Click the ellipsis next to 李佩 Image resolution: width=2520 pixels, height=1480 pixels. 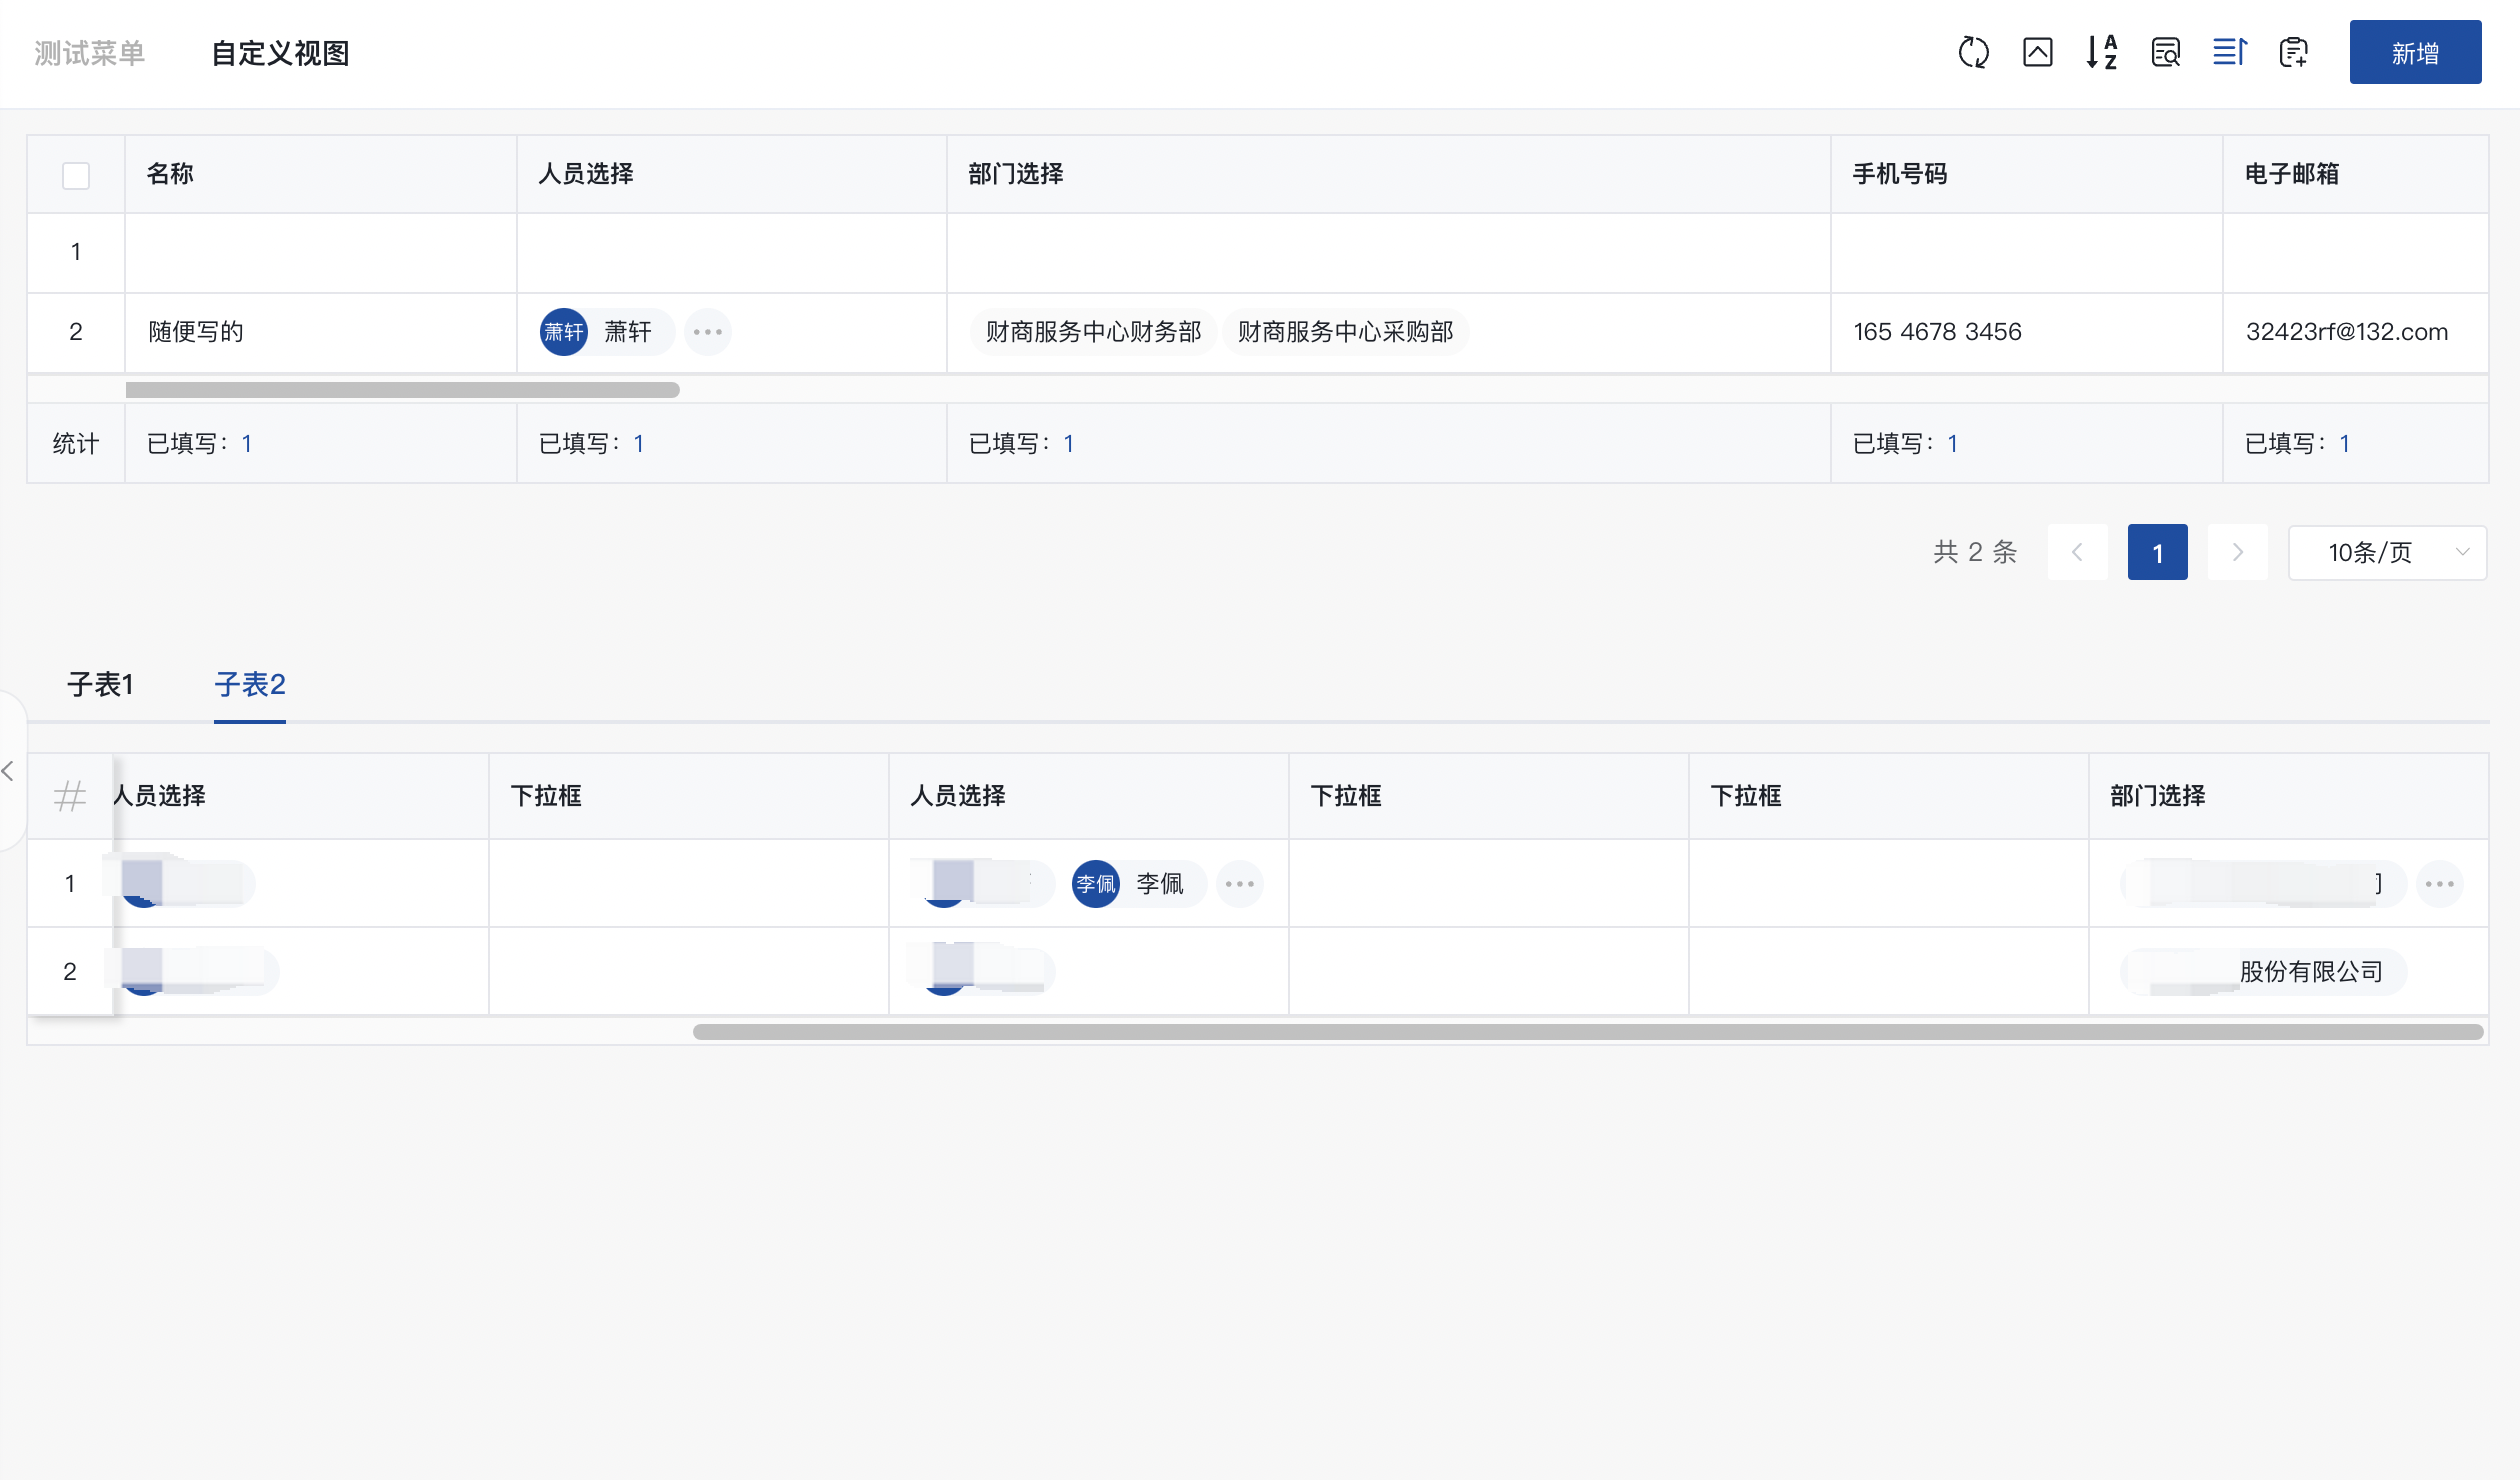coord(1239,884)
